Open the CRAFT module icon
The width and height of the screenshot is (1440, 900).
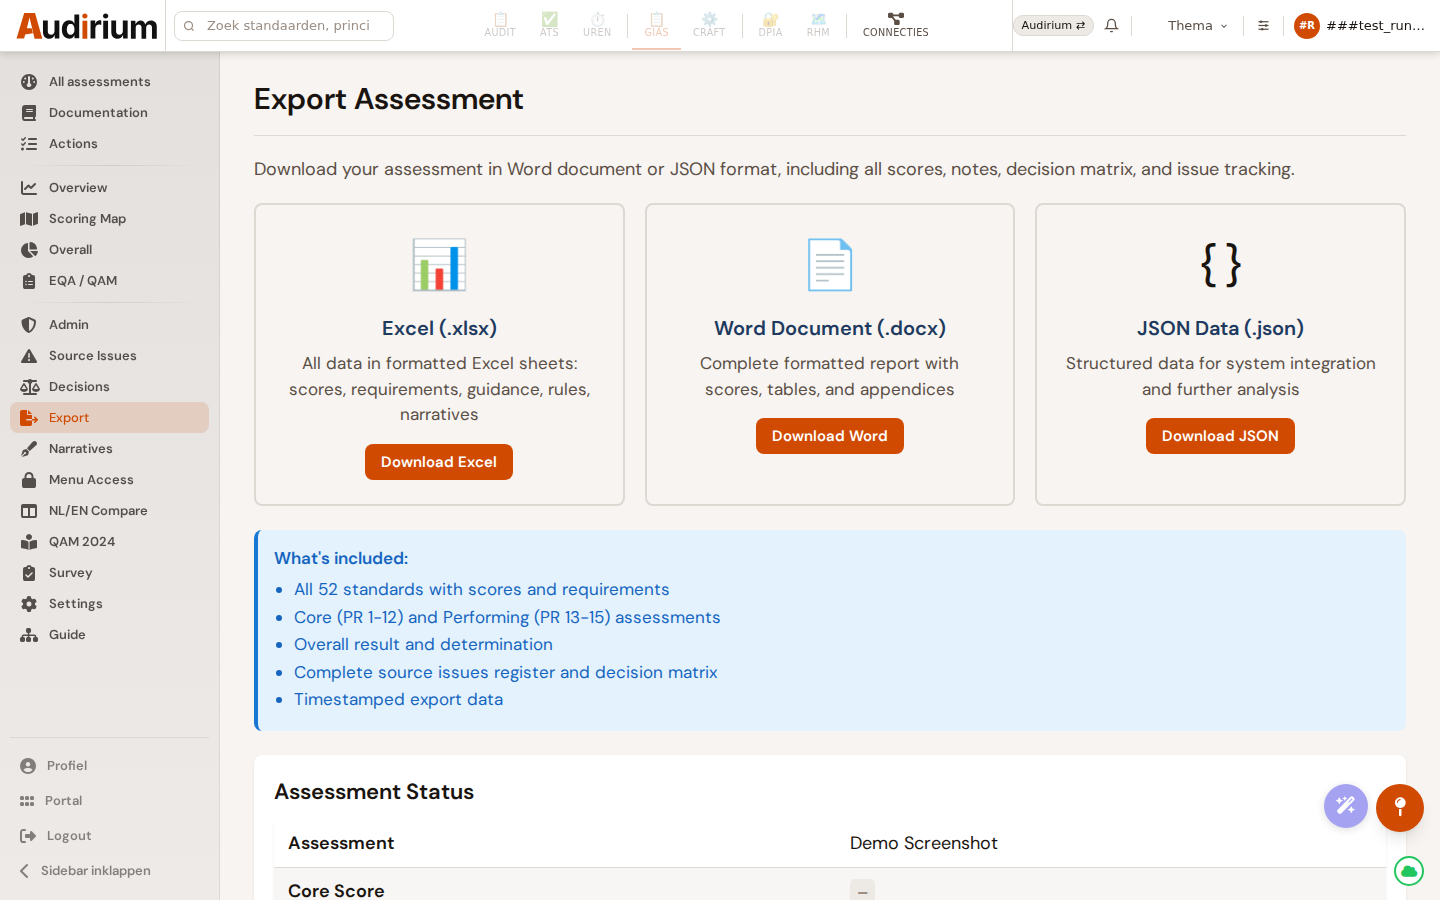(x=709, y=25)
